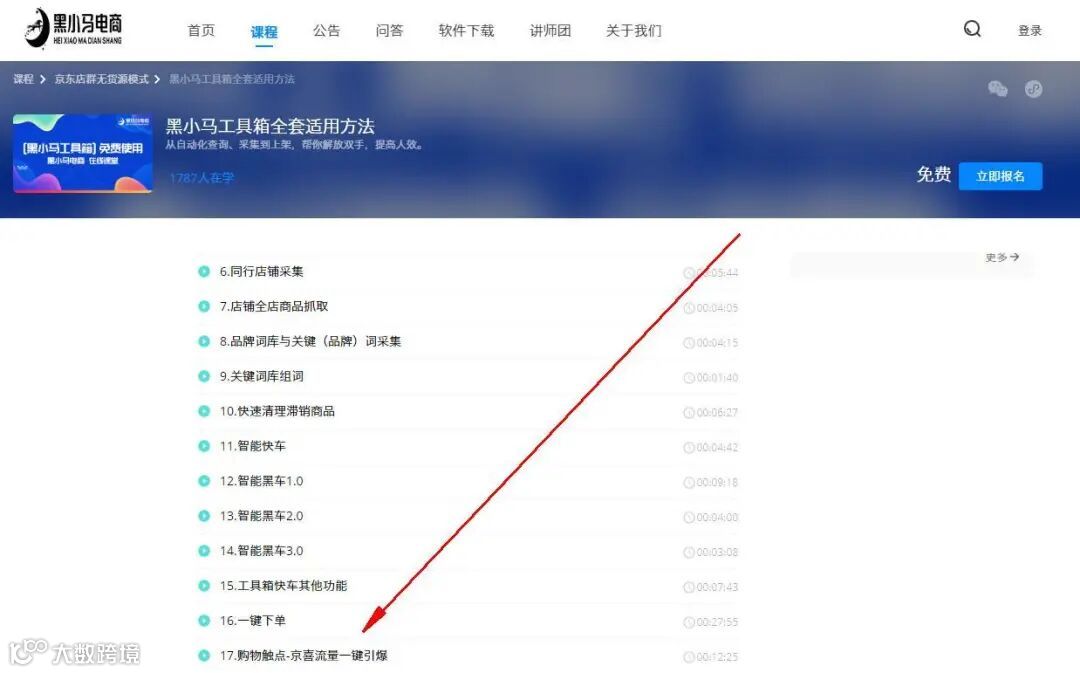Viewport: 1080px width, 673px height.
Task: Click play icon for 6.同行店铺采集
Action: click(x=204, y=271)
